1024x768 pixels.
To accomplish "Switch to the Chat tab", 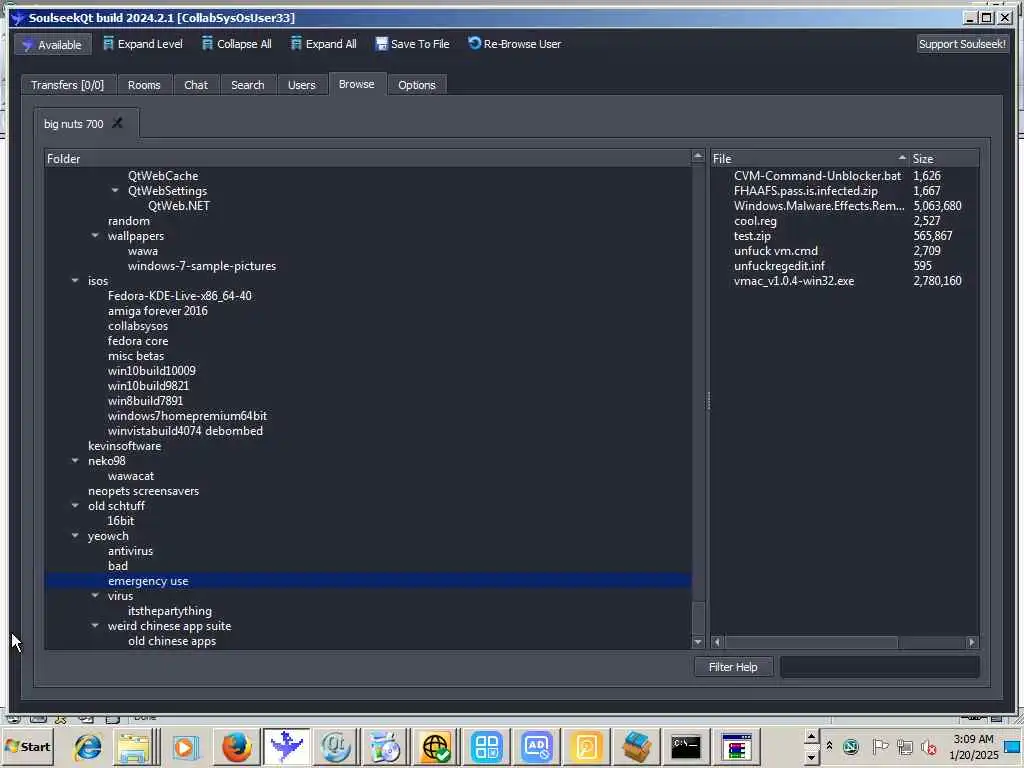I will tap(196, 85).
